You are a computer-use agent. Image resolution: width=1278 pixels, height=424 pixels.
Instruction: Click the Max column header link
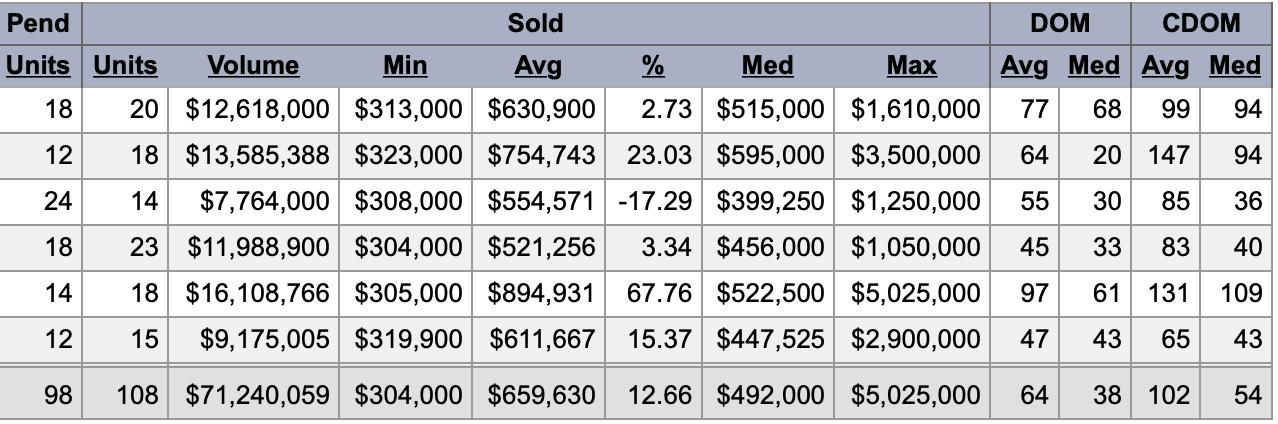pyautogui.click(x=911, y=66)
